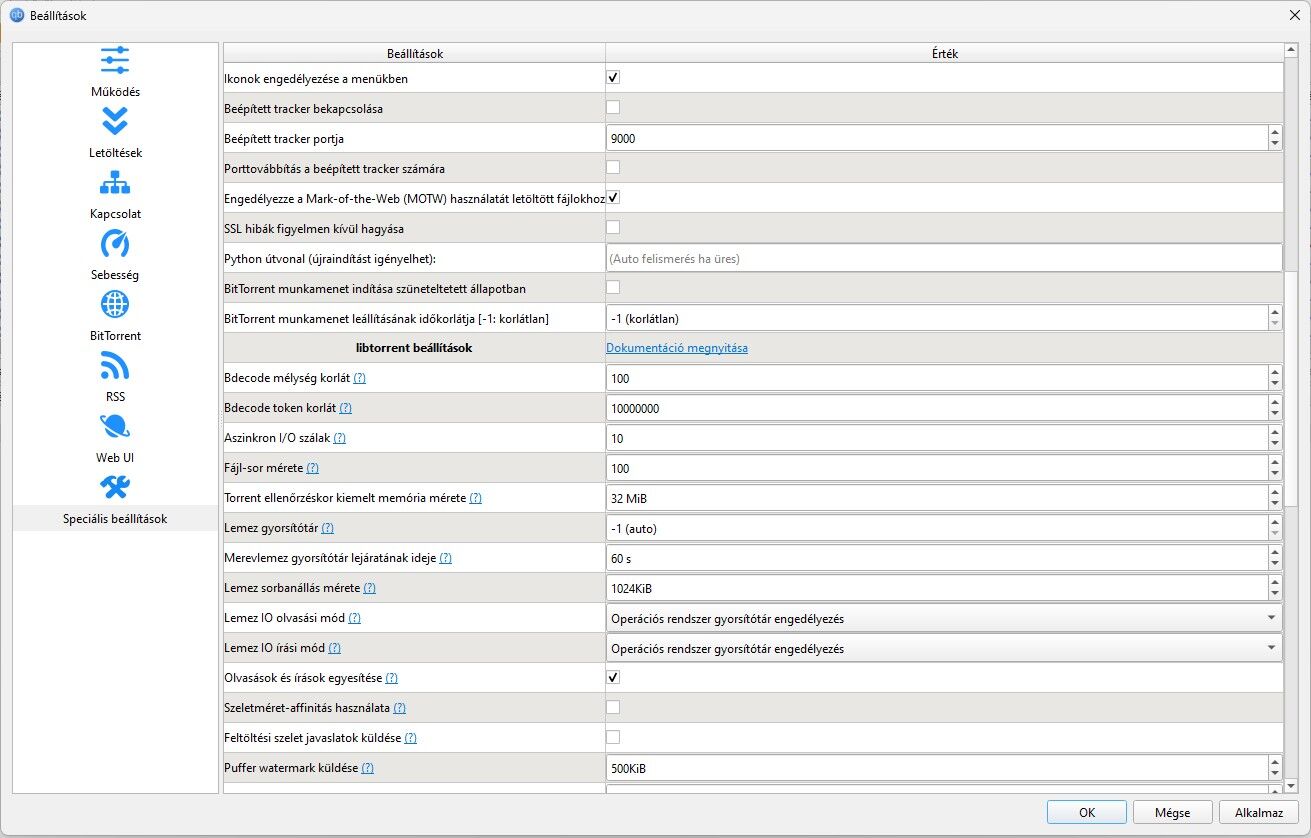The height and width of the screenshot is (838, 1311).
Task: Open help for Merevlemez gyorsítótár lejáratának ideje
Action: [446, 558]
